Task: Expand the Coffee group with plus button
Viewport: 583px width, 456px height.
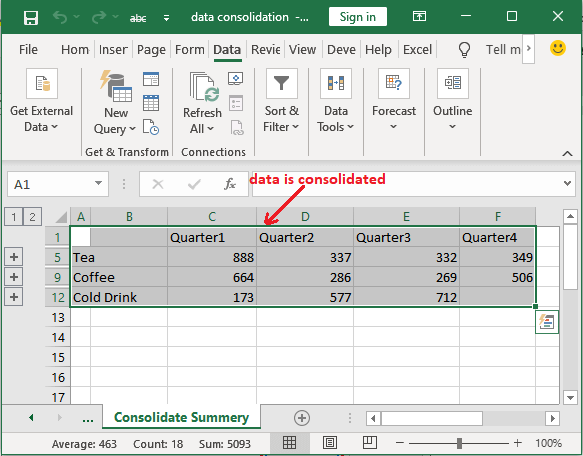Action: [14, 277]
